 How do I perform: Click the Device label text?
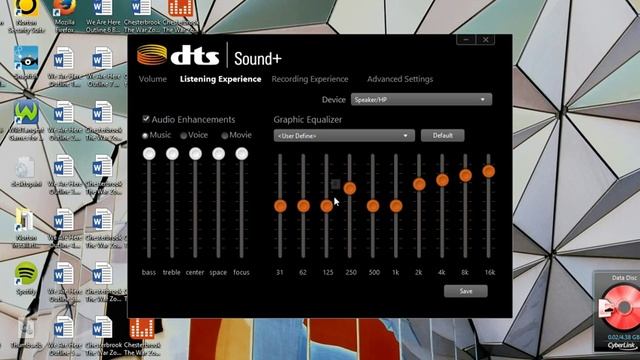pos(333,100)
